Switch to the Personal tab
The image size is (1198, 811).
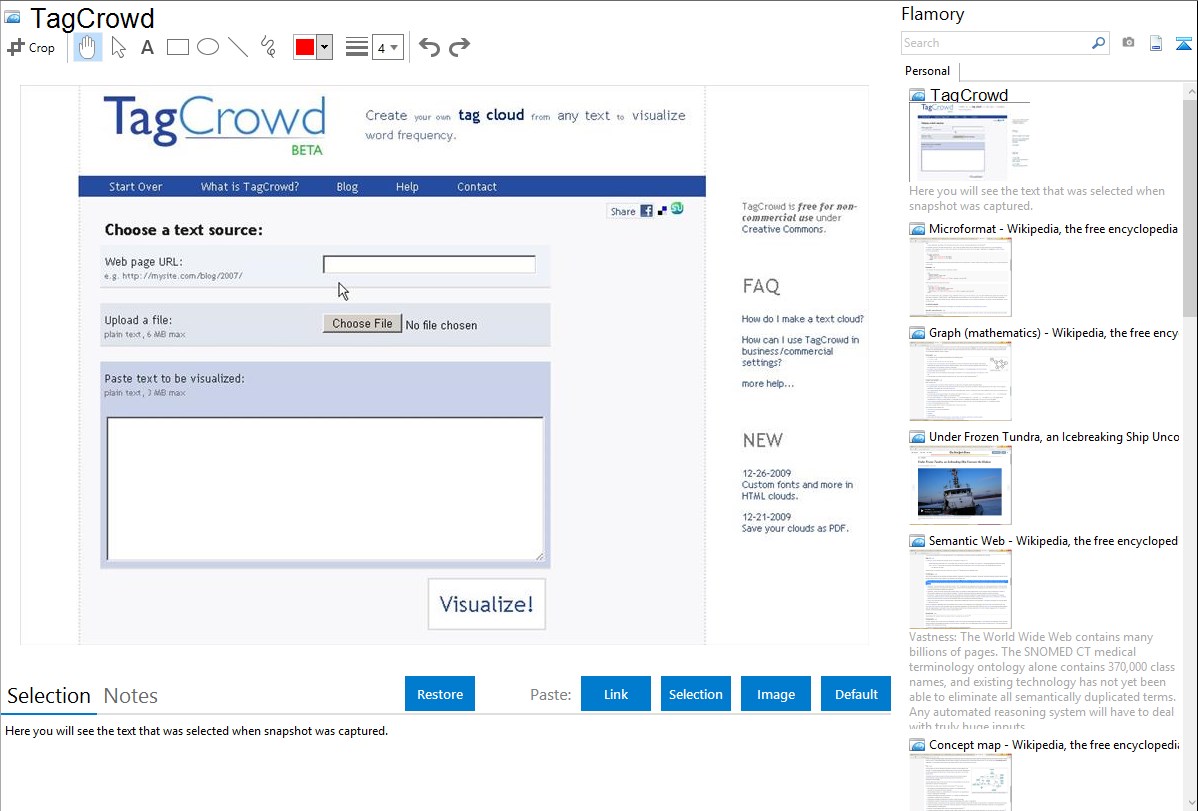[x=928, y=71]
